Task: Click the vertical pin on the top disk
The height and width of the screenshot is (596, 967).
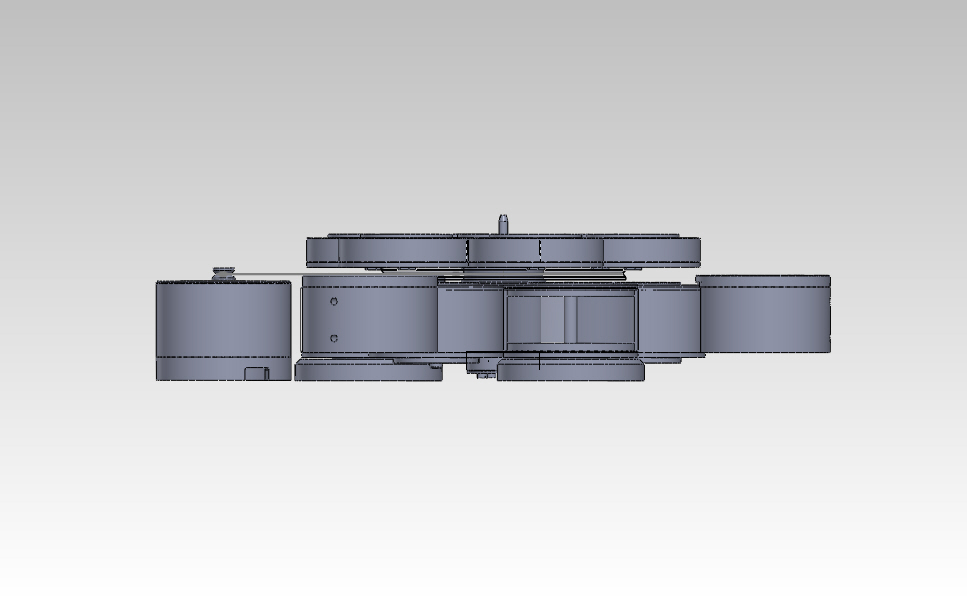Action: point(503,224)
